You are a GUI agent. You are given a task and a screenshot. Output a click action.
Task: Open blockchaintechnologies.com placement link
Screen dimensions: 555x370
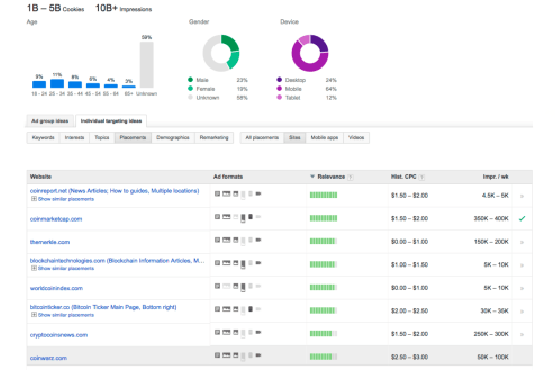click(117, 261)
